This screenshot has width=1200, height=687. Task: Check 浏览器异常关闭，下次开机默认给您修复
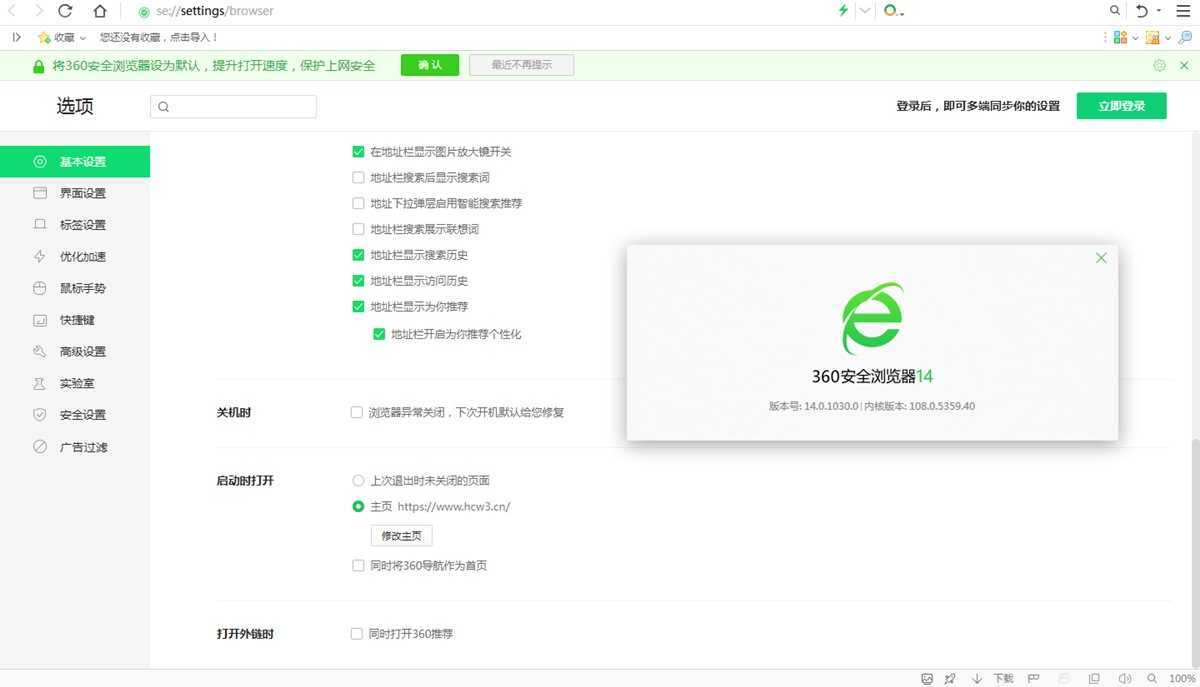click(357, 412)
